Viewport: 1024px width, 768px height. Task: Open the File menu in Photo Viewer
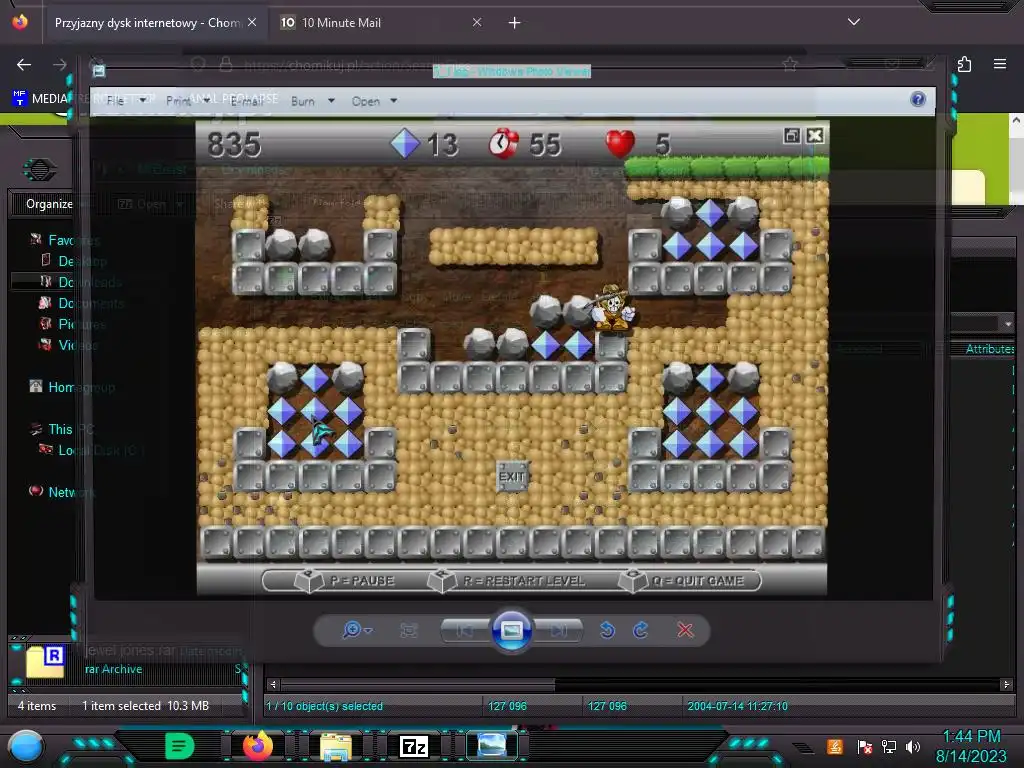[115, 101]
